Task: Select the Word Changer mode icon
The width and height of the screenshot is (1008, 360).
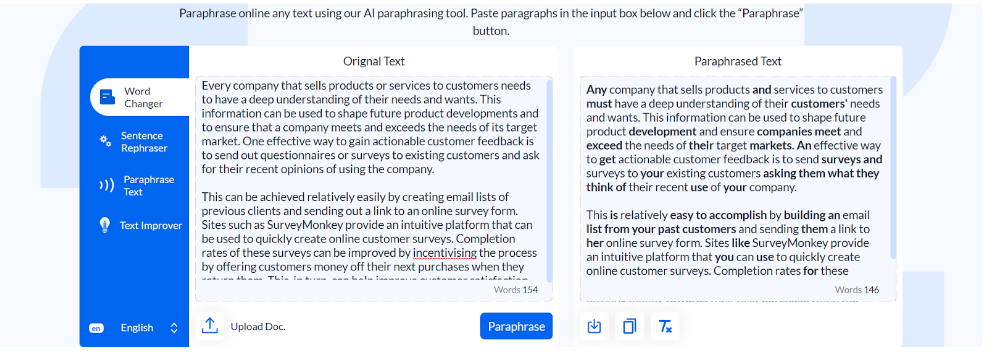Action: 107,97
